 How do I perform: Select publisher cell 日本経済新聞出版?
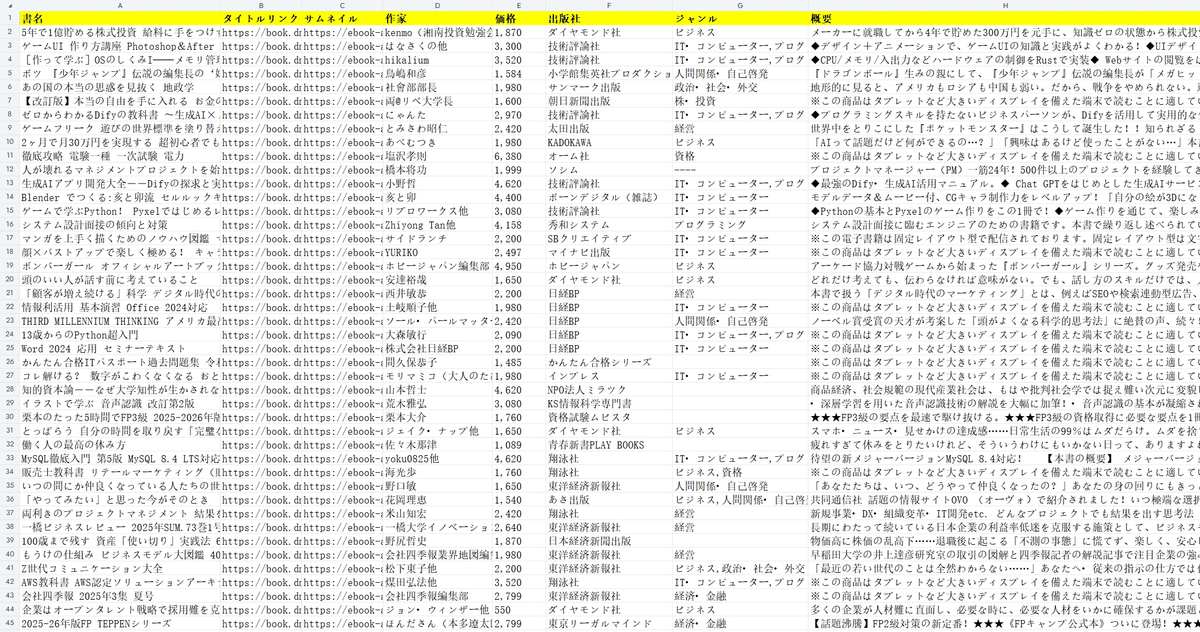[x=610, y=541]
